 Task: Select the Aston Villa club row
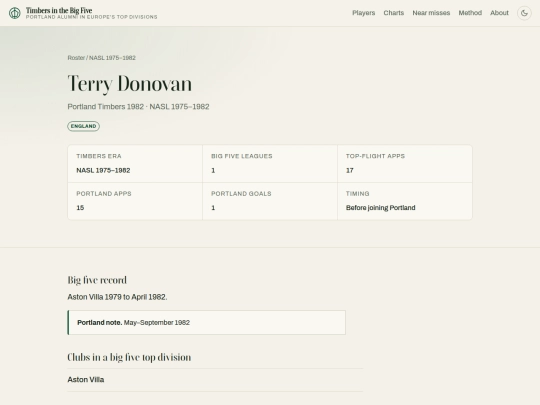point(215,380)
